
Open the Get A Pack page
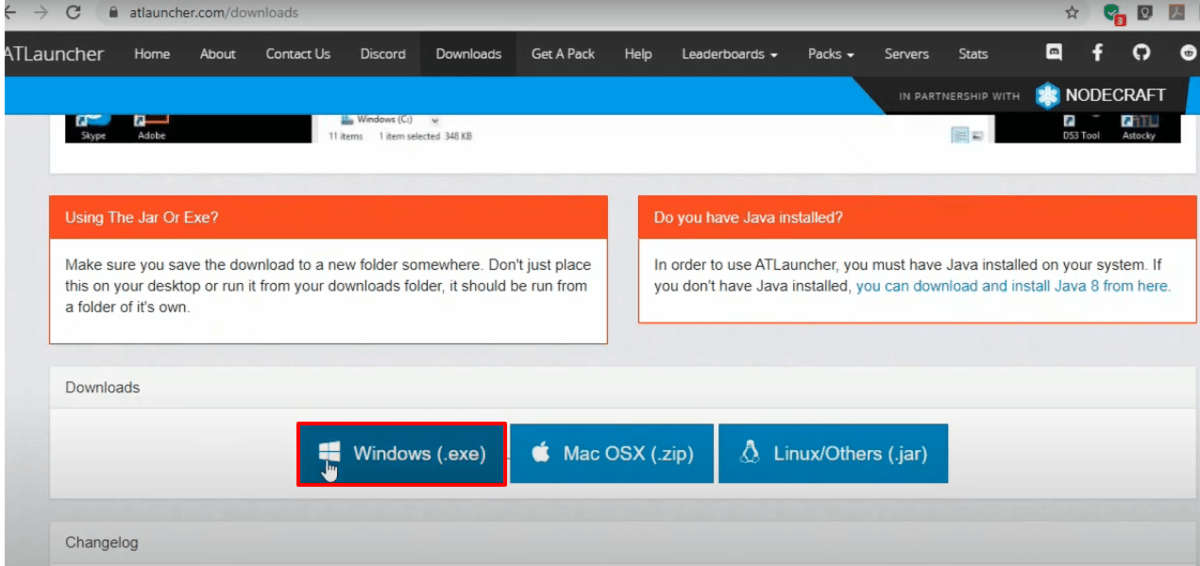pyautogui.click(x=563, y=54)
